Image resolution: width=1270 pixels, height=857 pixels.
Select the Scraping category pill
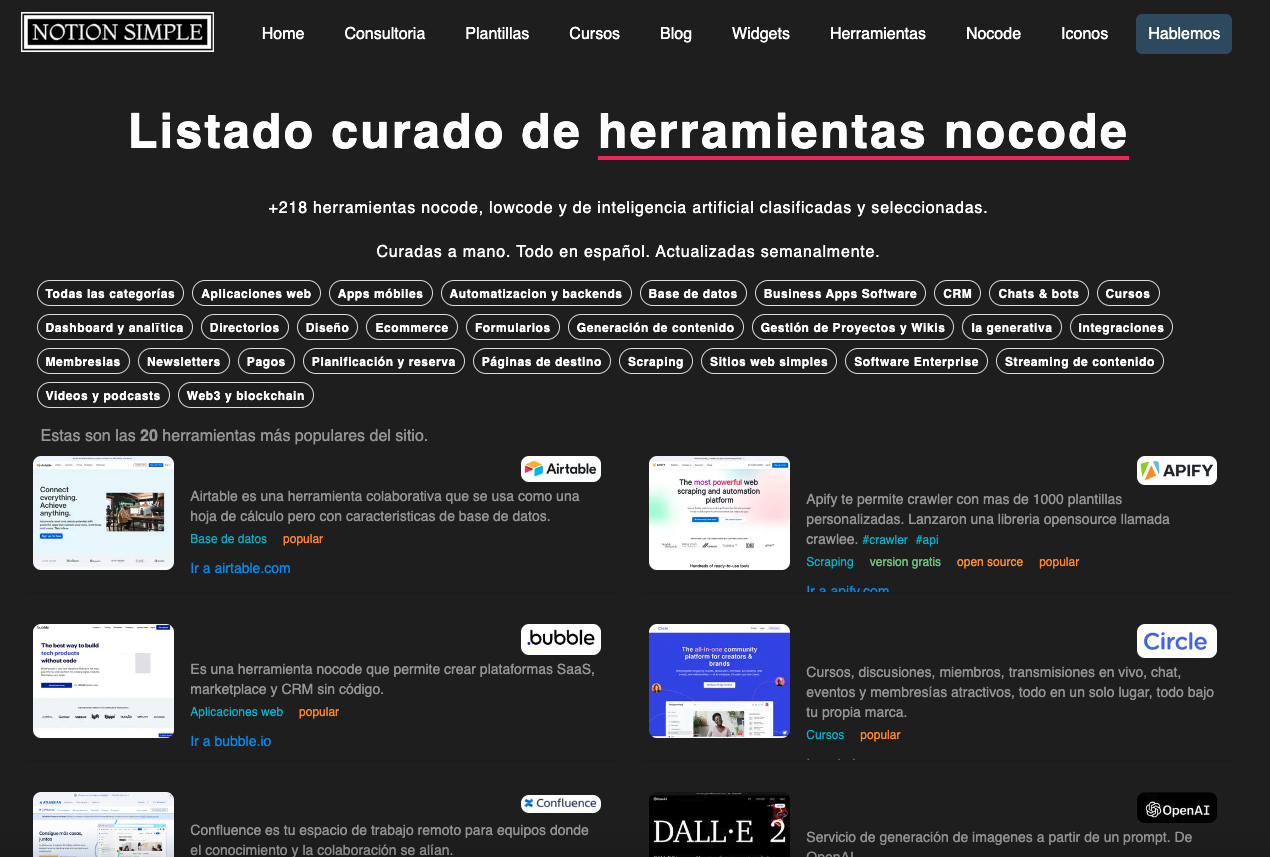[x=656, y=361]
